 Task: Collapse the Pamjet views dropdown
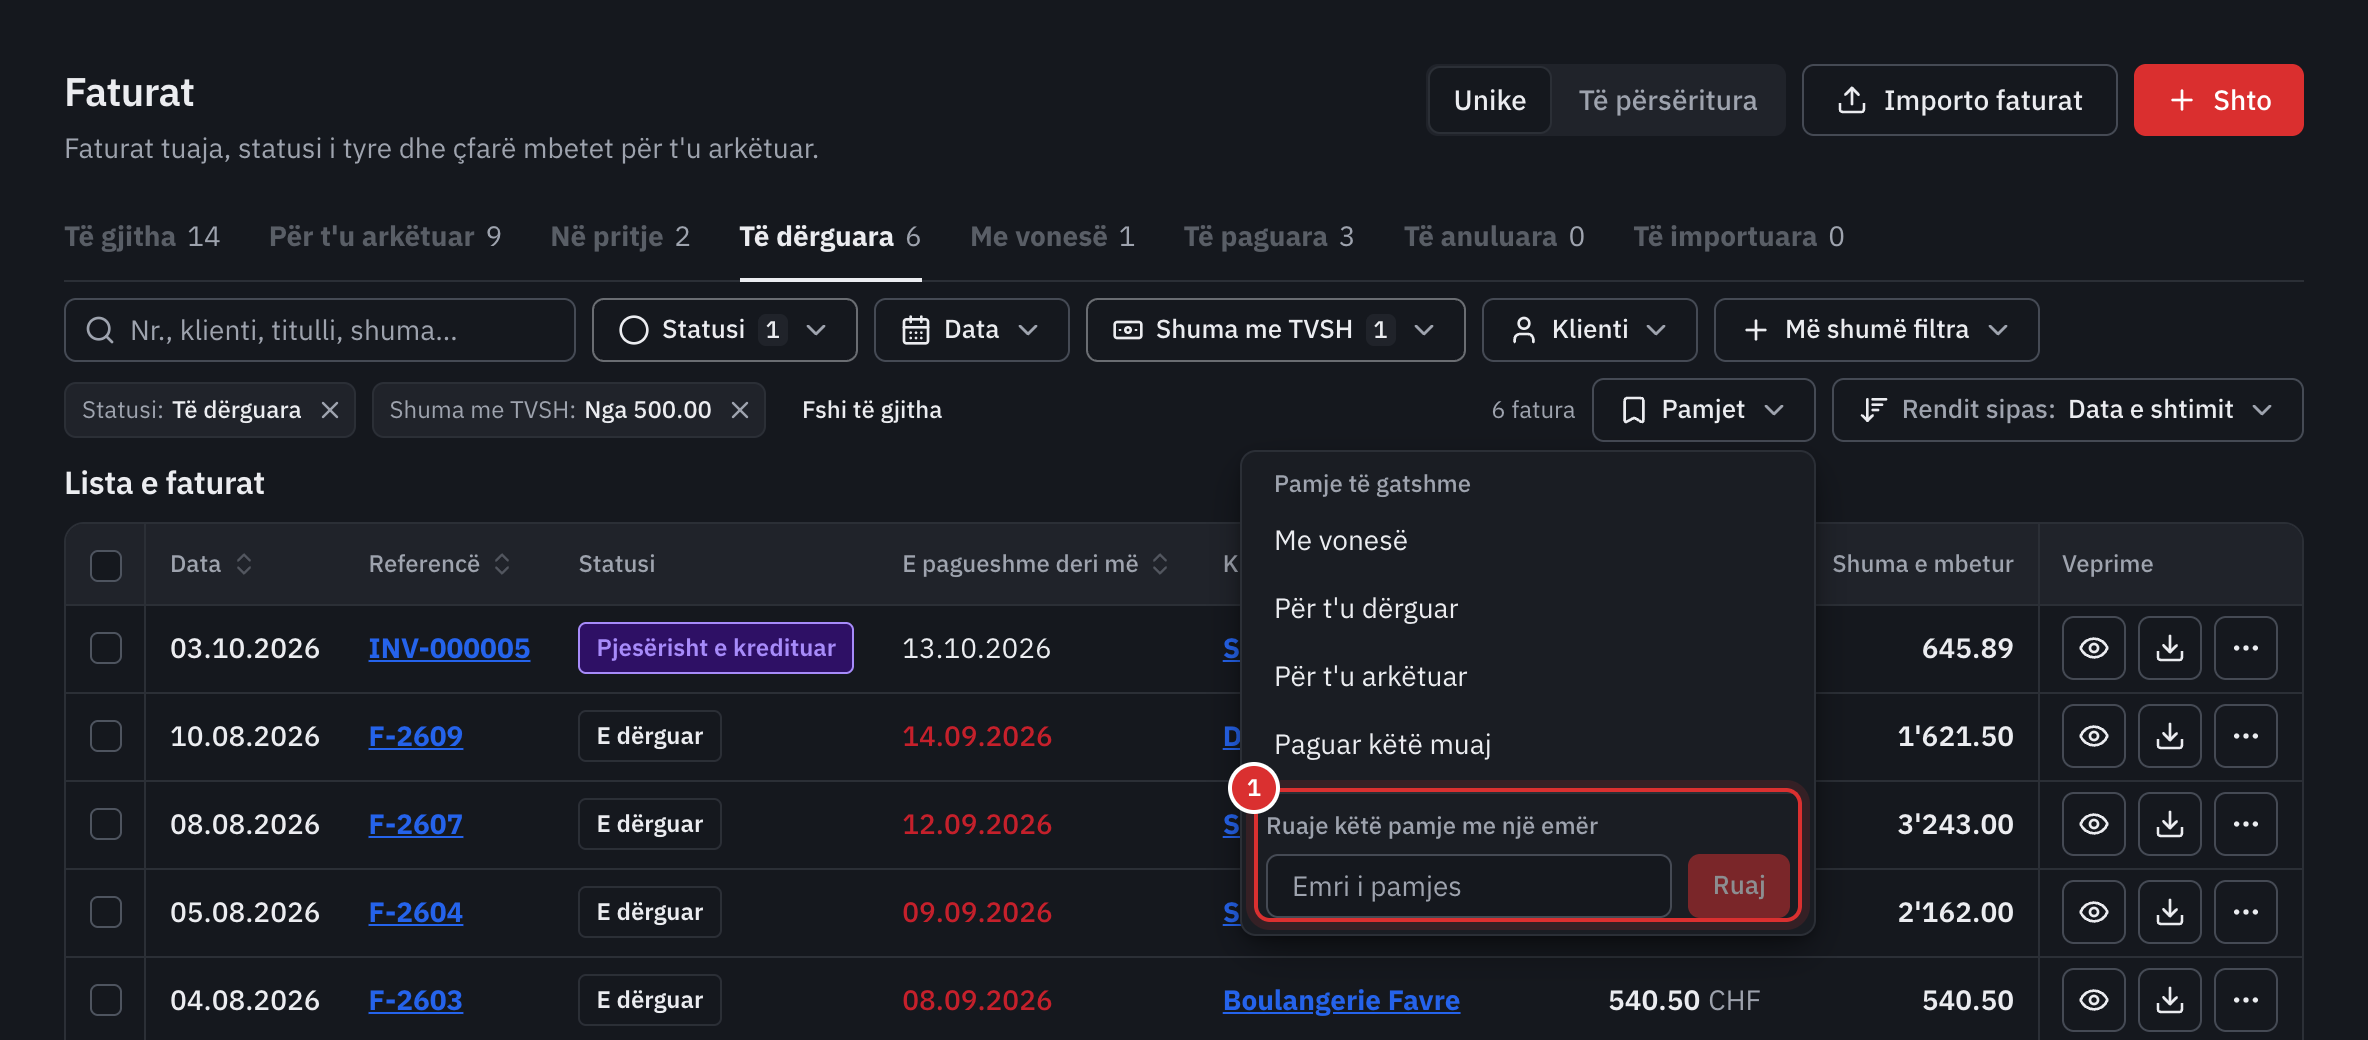tap(1703, 410)
